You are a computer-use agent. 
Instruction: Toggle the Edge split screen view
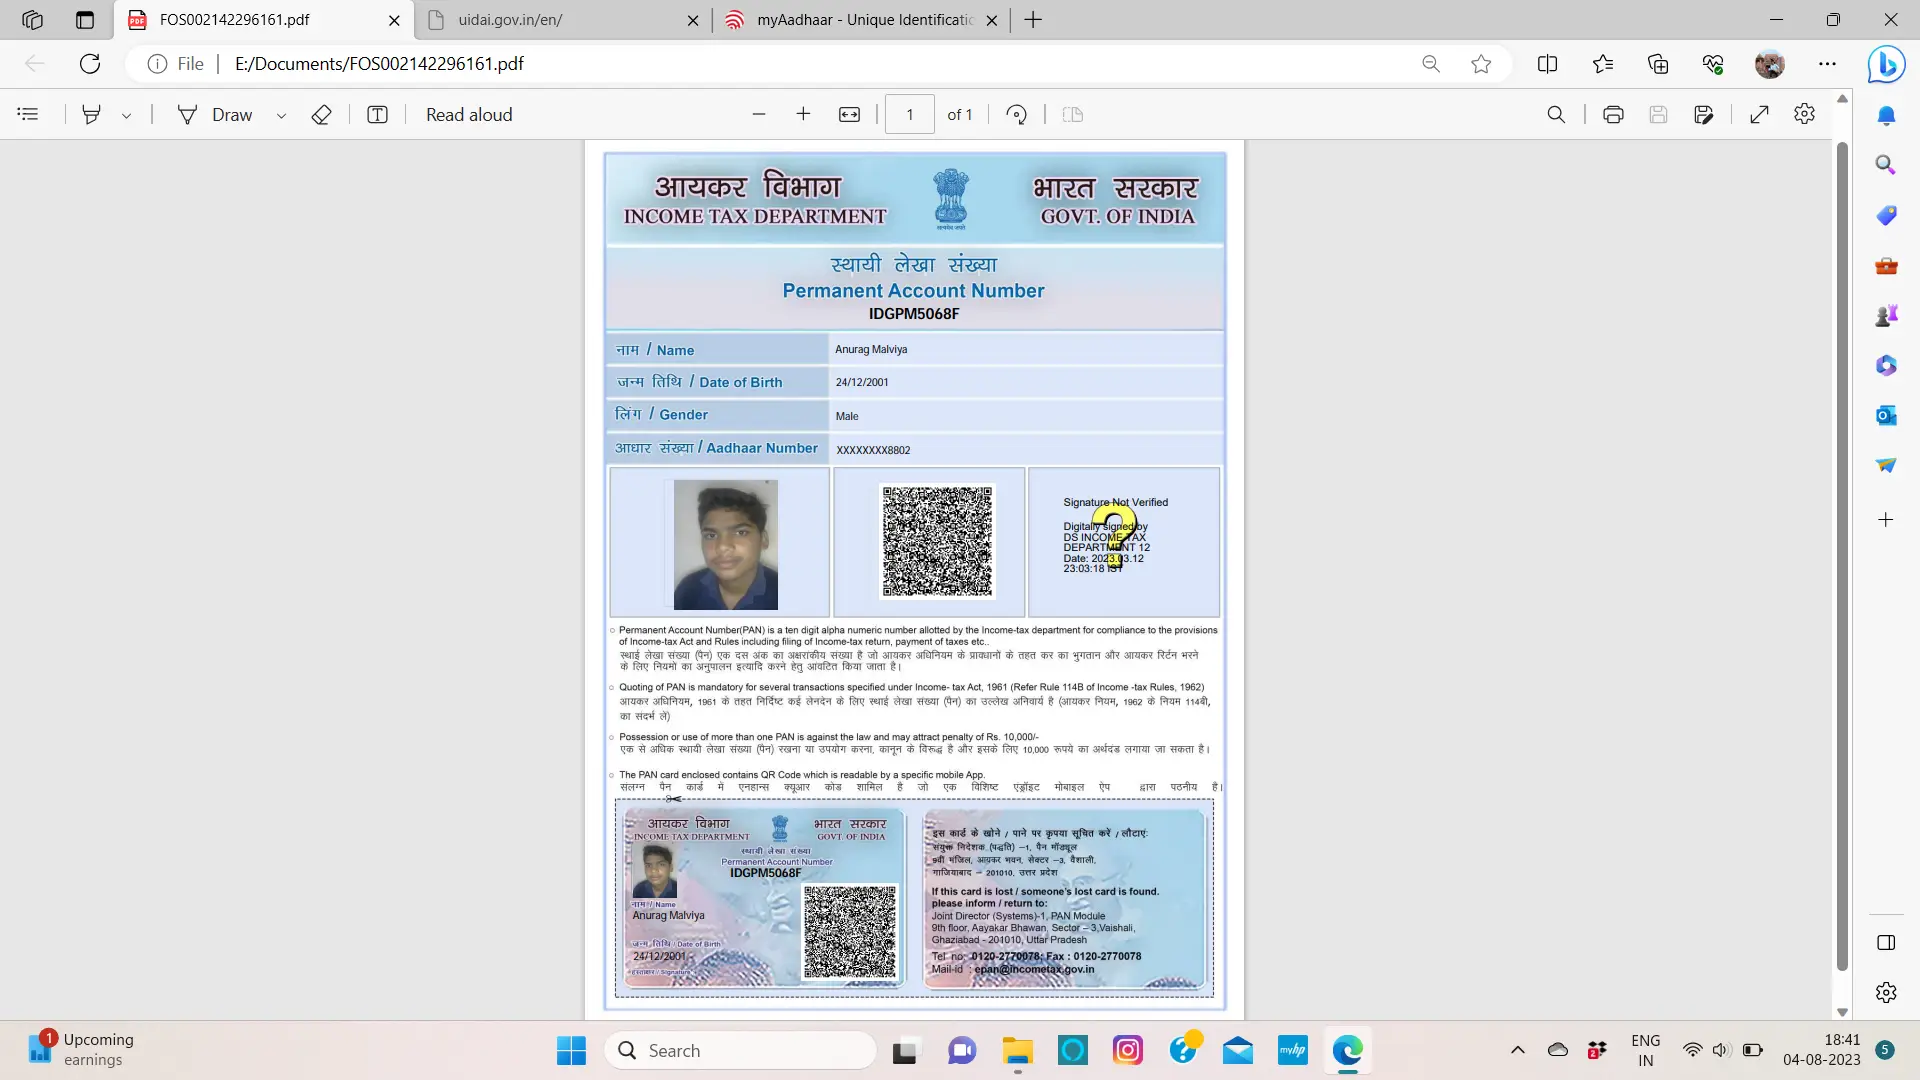(x=1547, y=64)
